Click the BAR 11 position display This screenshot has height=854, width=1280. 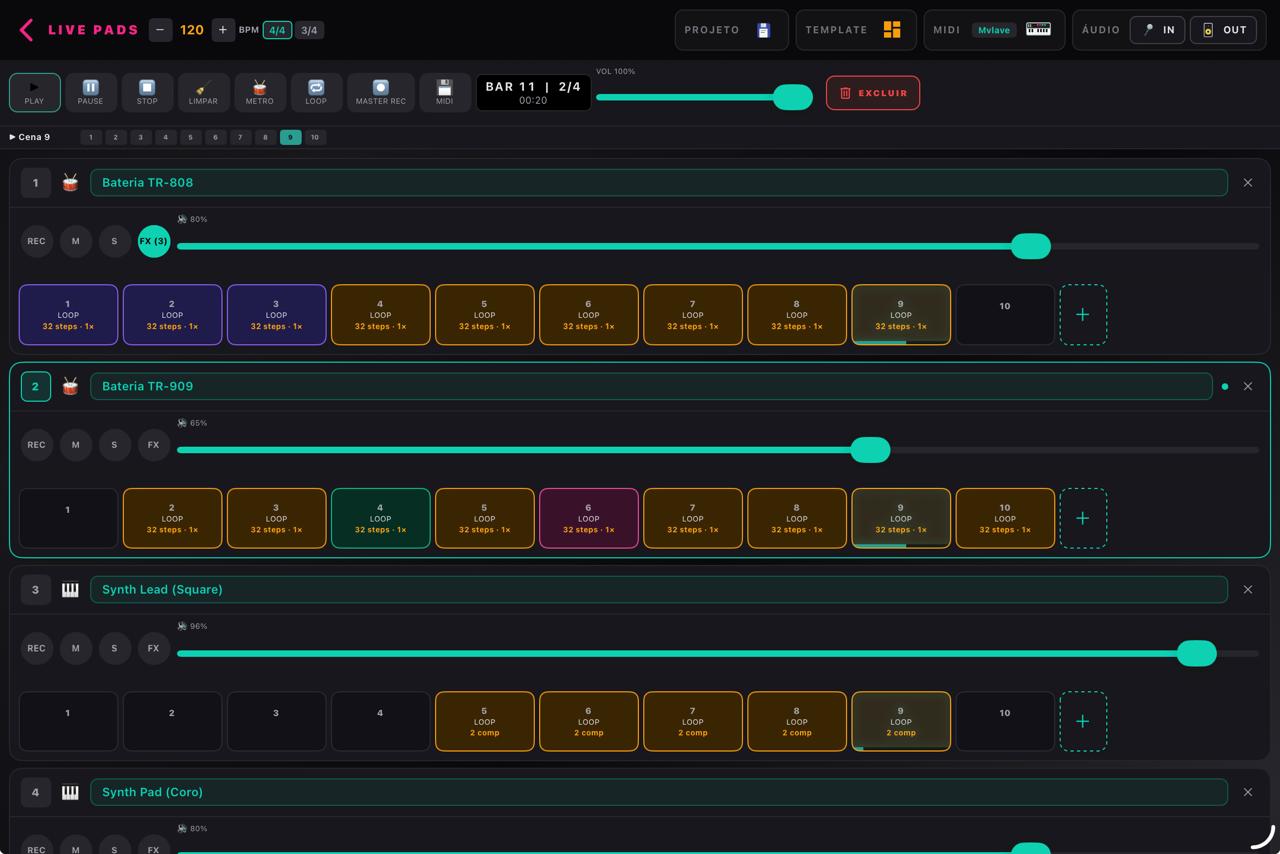pos(533,93)
